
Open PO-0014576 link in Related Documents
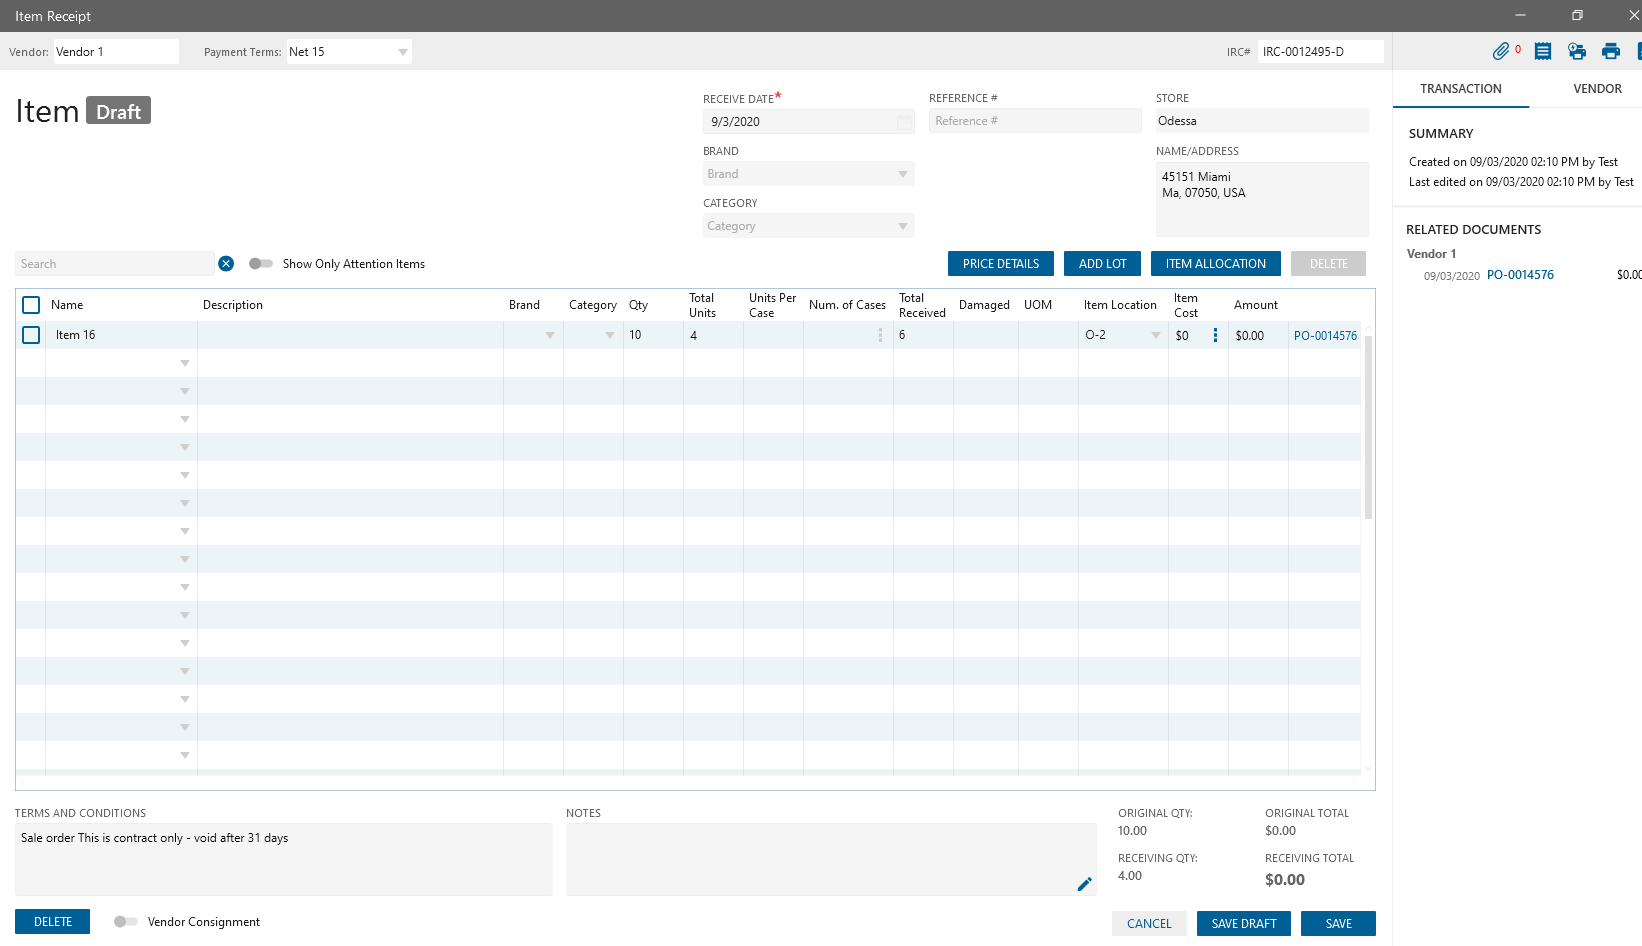(1520, 275)
